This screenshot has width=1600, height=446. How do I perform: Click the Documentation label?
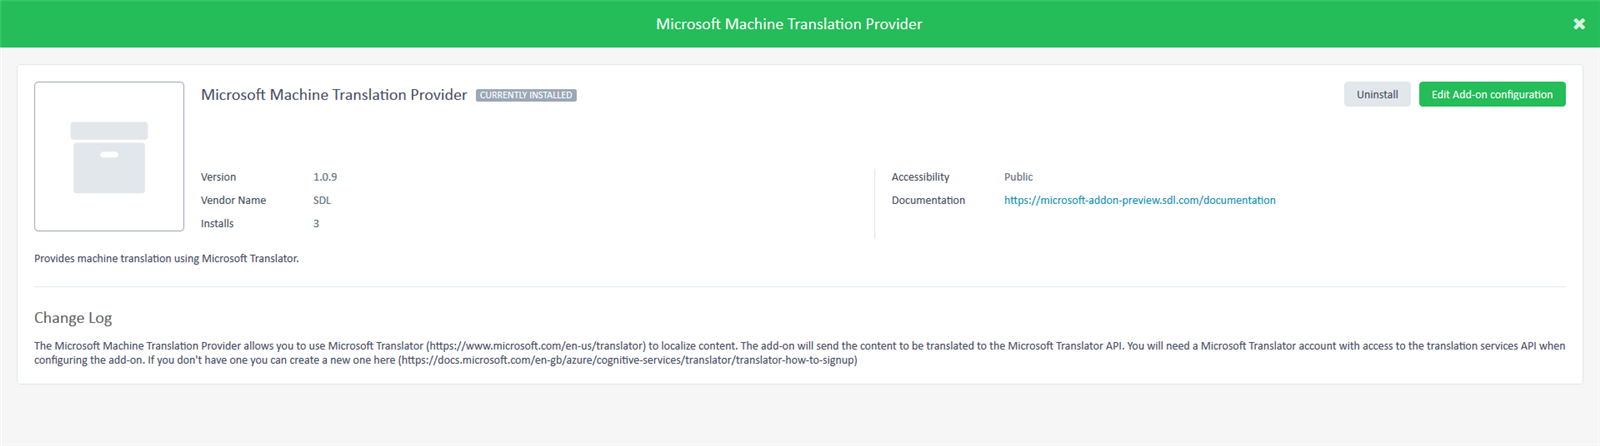pyautogui.click(x=928, y=200)
